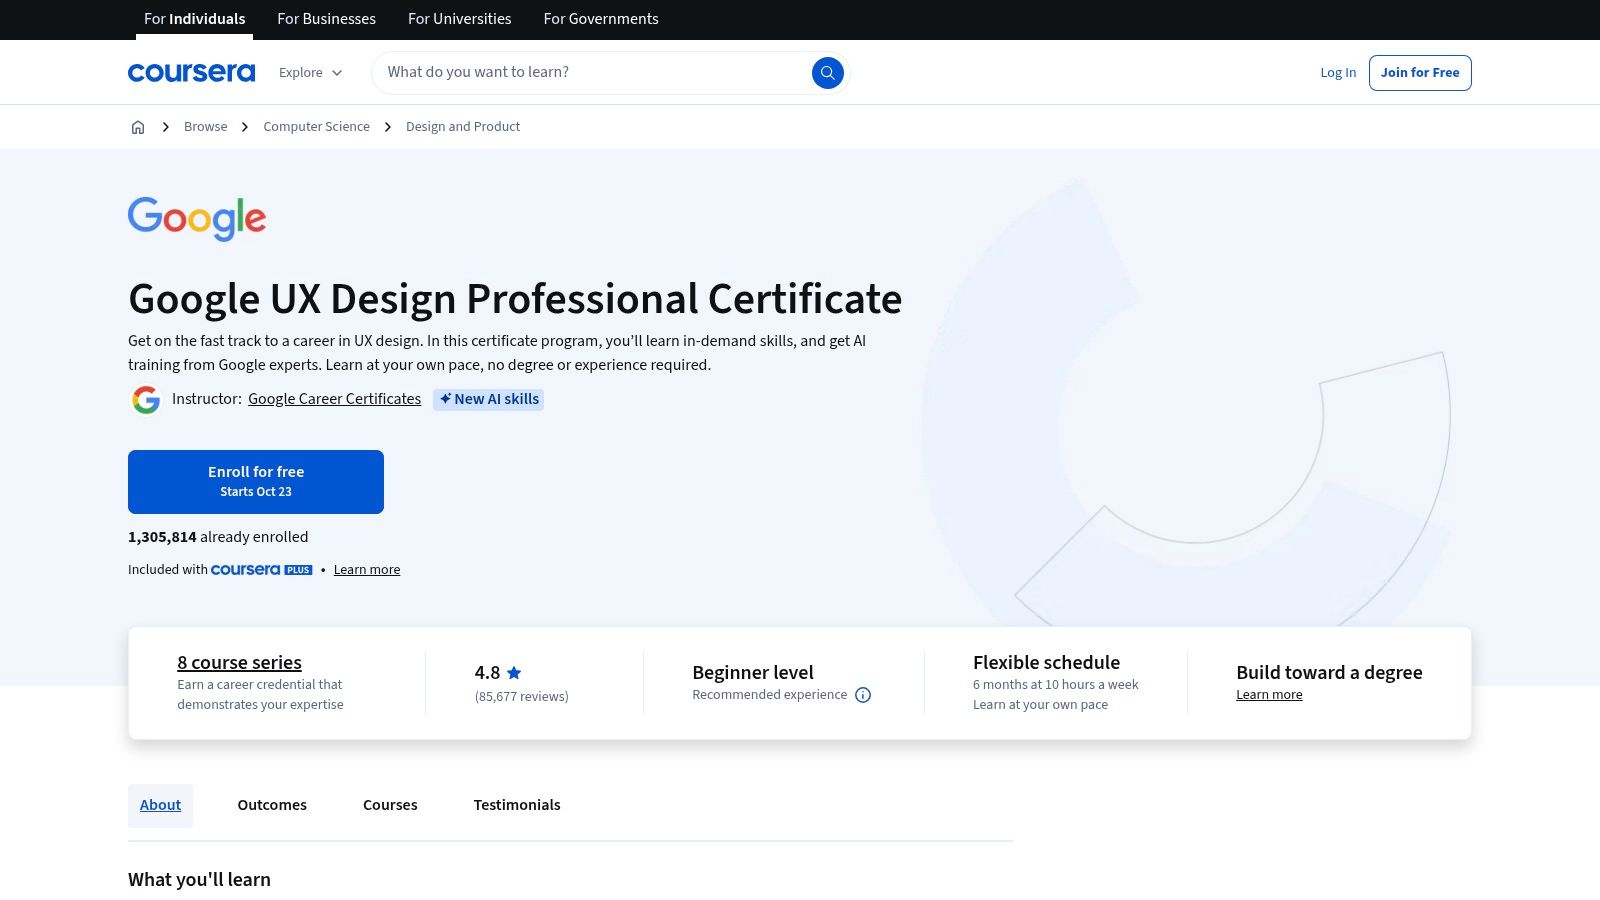Select the Outcomes tab

pos(272,805)
